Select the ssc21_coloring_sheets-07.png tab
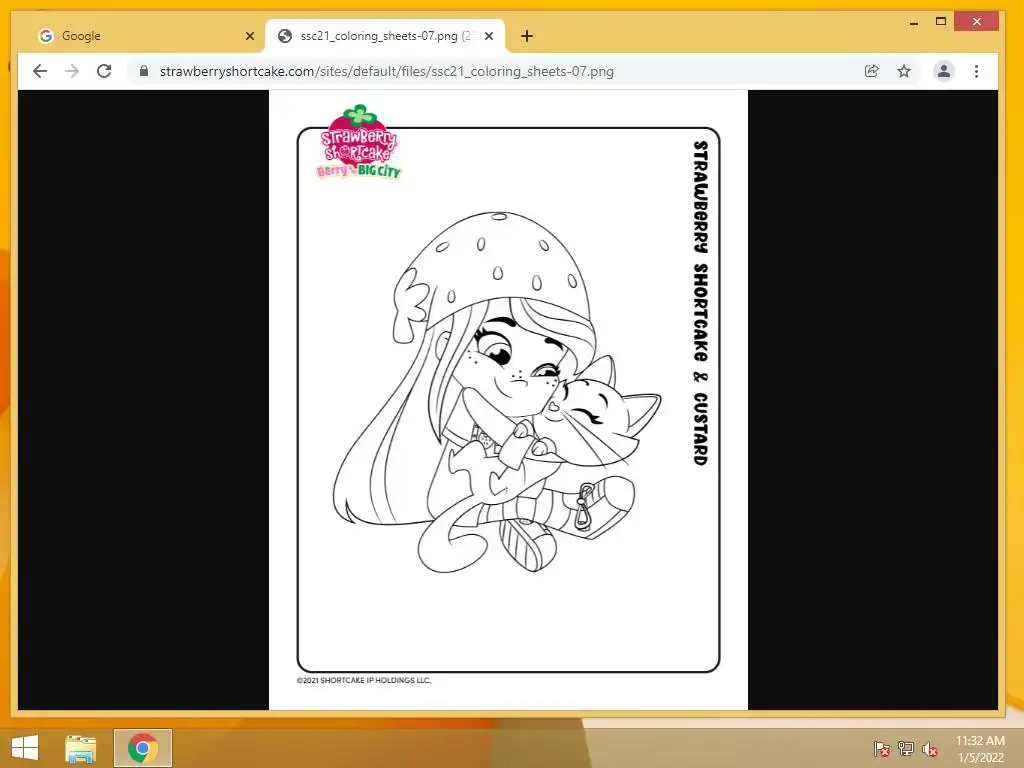Image resolution: width=1024 pixels, height=768 pixels. (385, 36)
